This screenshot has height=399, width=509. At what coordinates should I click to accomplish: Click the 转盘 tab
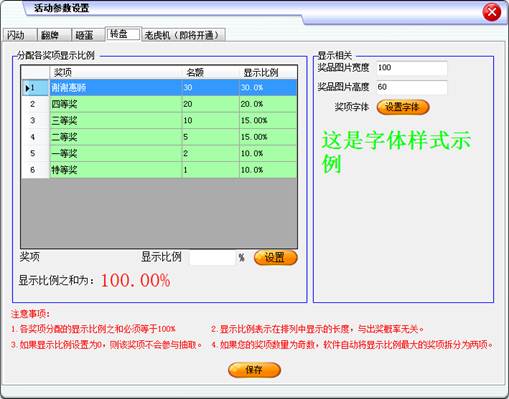coord(123,34)
